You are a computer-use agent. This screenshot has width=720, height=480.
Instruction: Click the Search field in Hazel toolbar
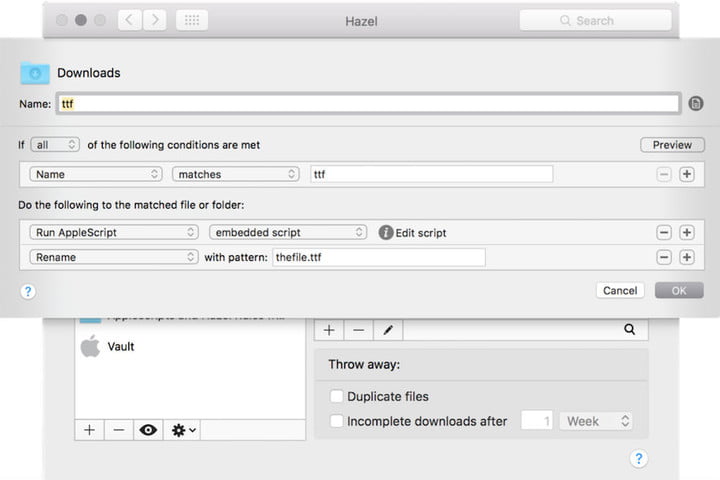(596, 21)
